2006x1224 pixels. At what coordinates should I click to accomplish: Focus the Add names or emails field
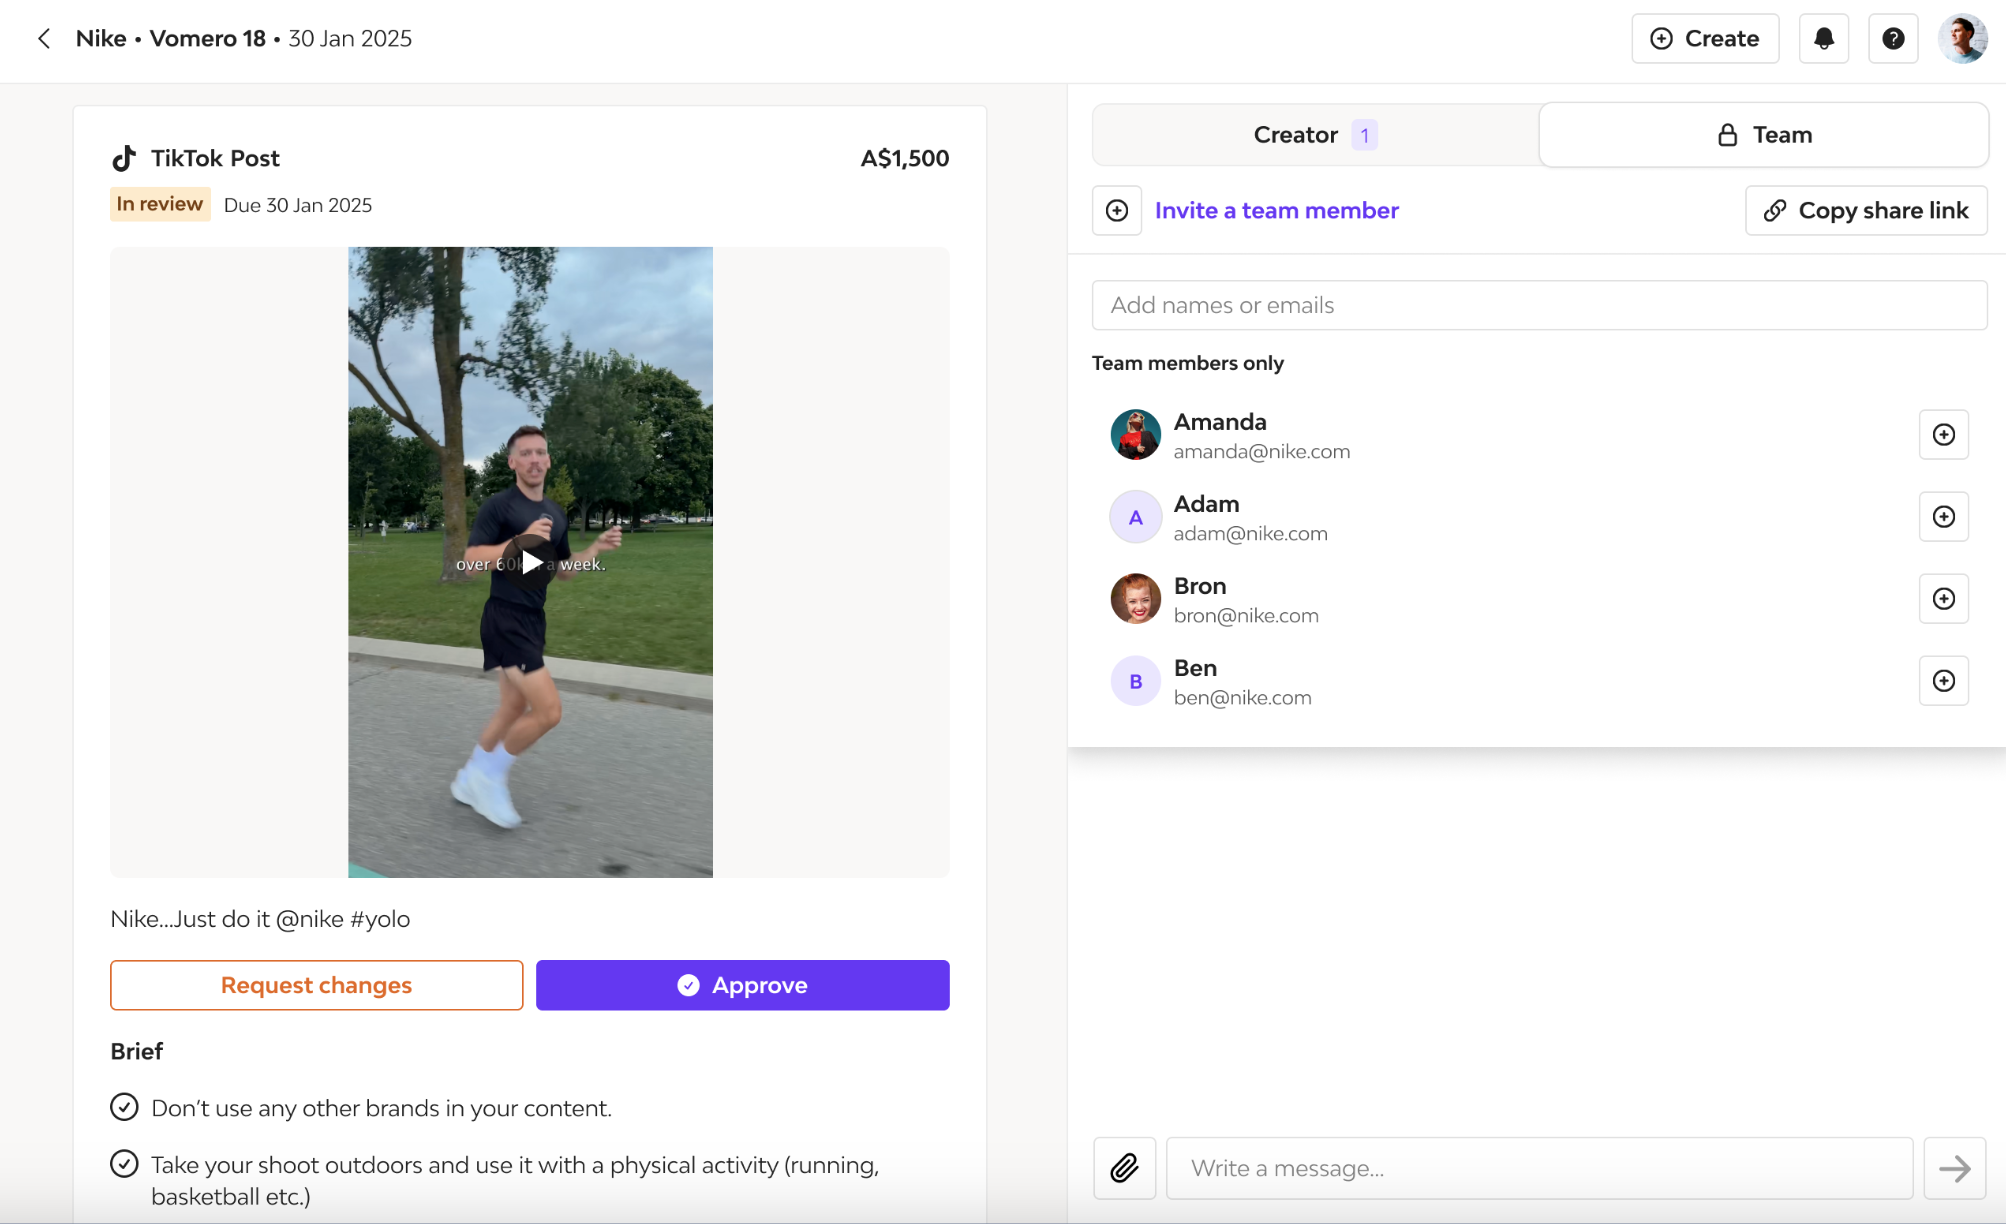1539,305
